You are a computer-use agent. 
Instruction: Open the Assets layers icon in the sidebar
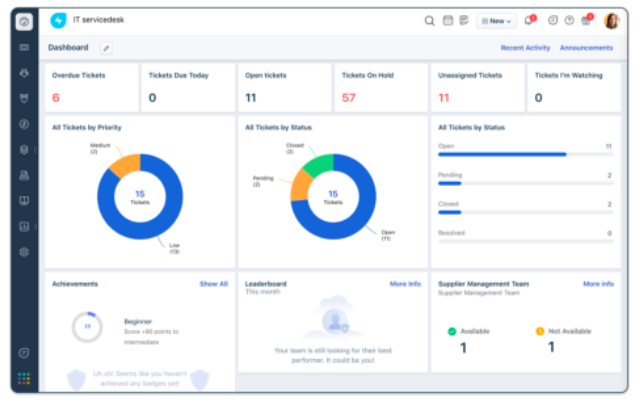[24, 149]
